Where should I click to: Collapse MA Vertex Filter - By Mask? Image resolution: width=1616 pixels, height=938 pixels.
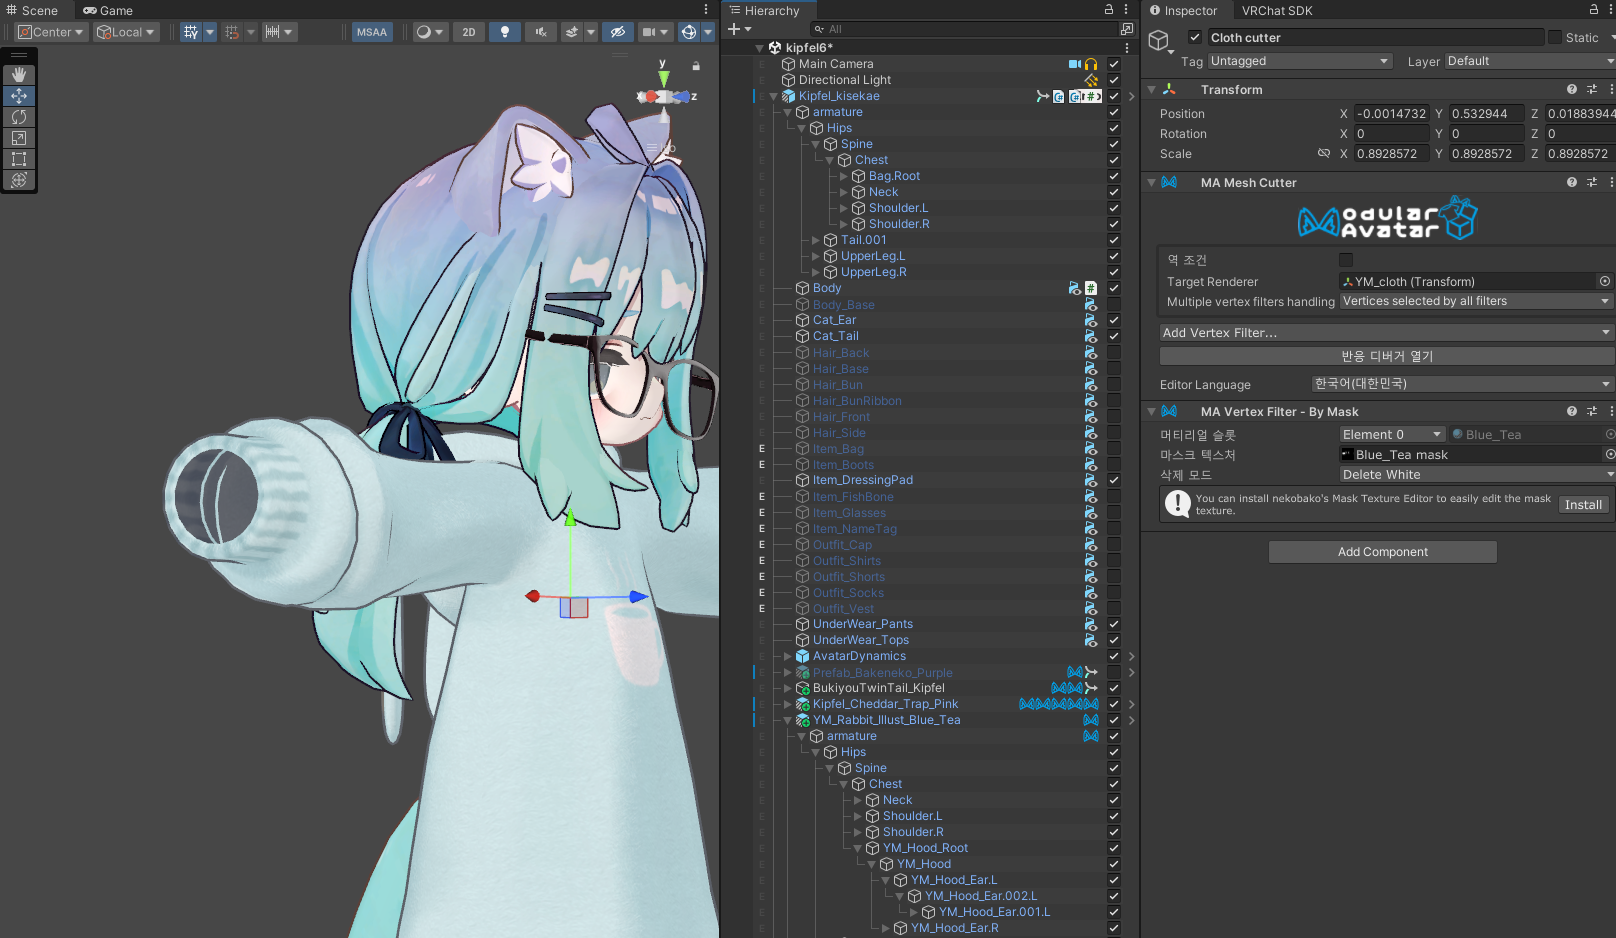pyautogui.click(x=1152, y=412)
